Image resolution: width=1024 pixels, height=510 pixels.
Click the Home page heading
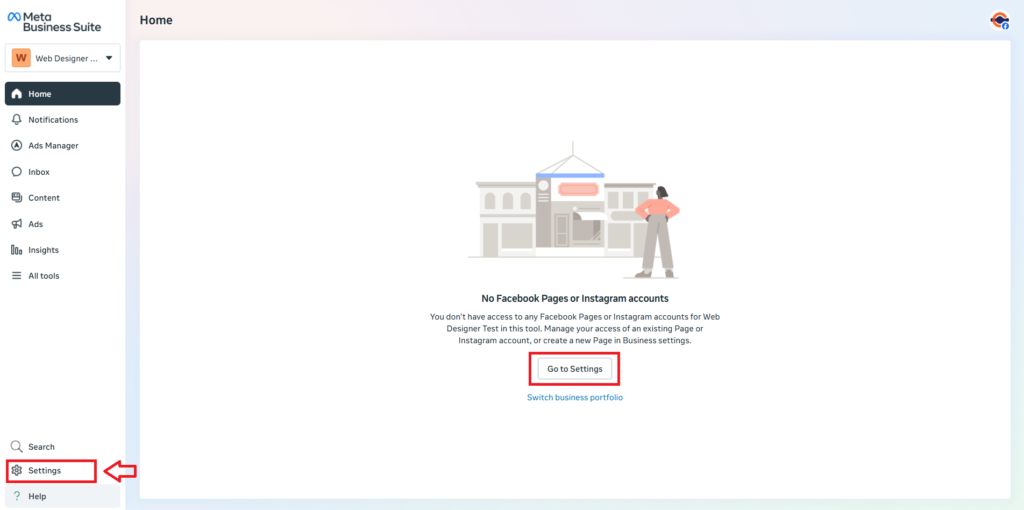coord(156,20)
